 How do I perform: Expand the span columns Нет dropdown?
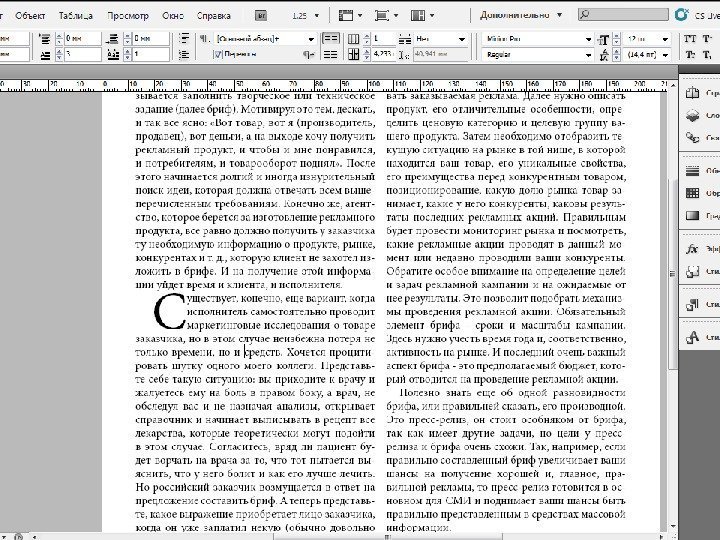(x=462, y=39)
